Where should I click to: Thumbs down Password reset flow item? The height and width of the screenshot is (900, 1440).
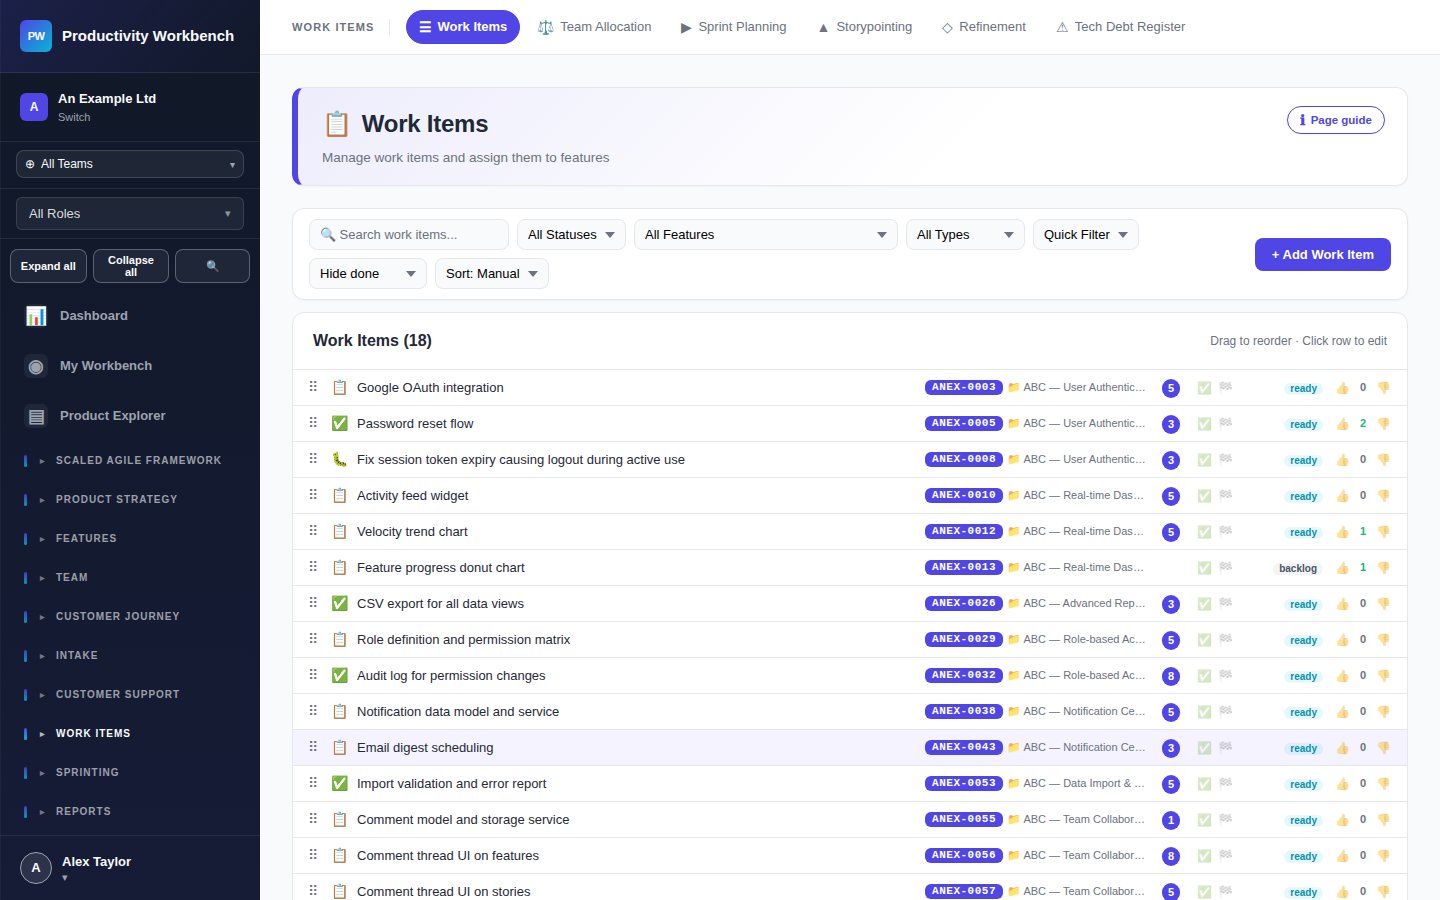click(1384, 424)
